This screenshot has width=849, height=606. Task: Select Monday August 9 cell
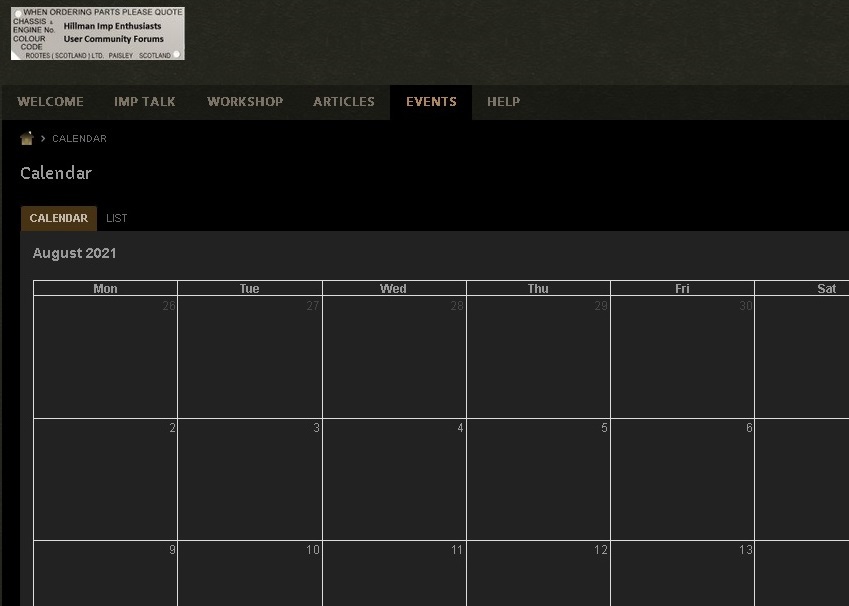click(105, 575)
